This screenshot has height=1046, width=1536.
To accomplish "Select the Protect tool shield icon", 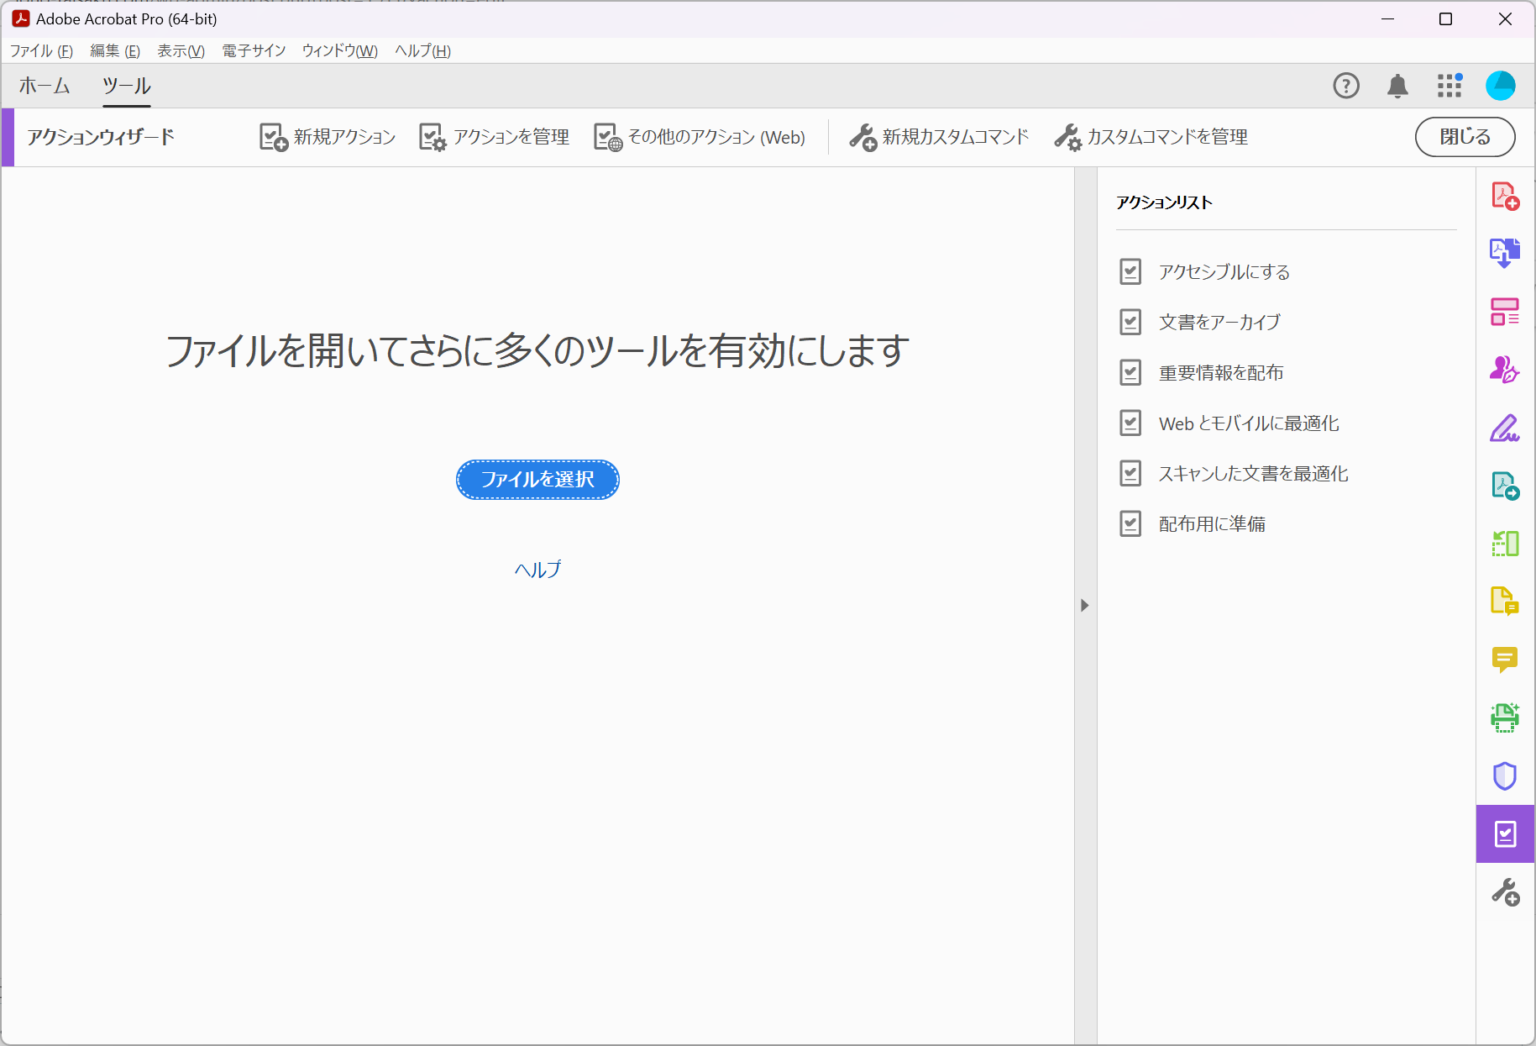I will (x=1504, y=776).
